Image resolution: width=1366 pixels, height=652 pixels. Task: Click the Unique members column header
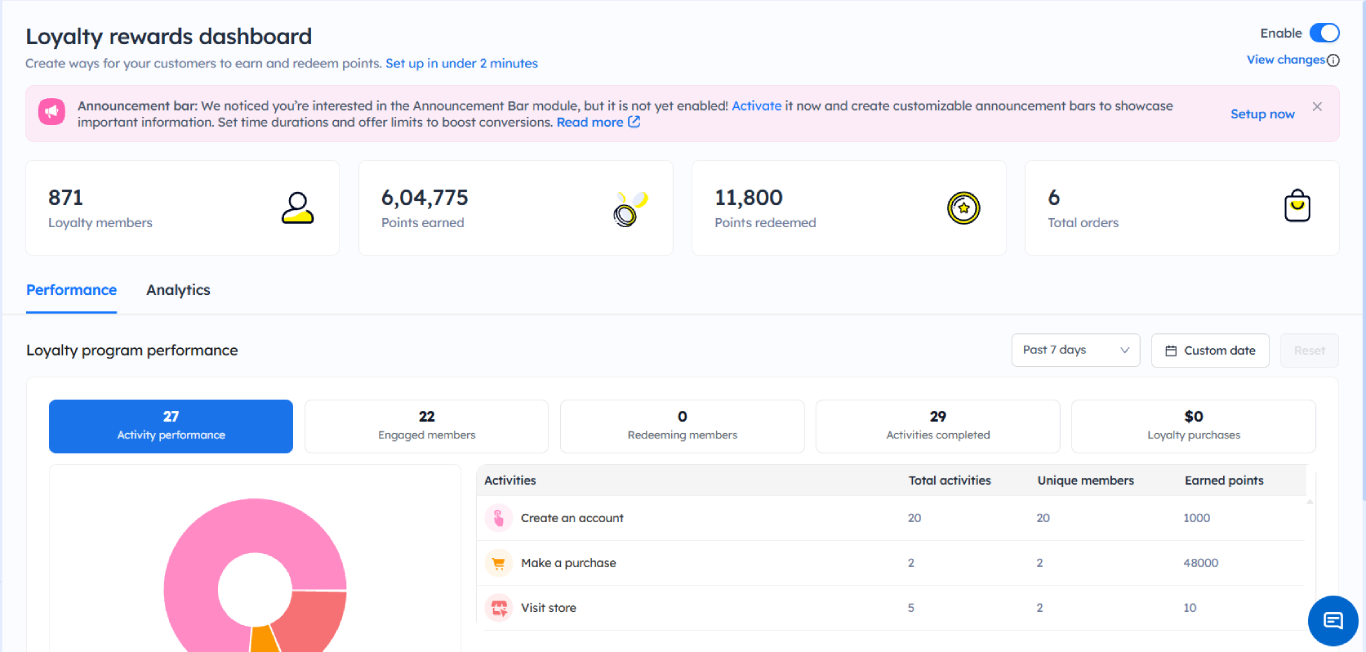[x=1086, y=481]
